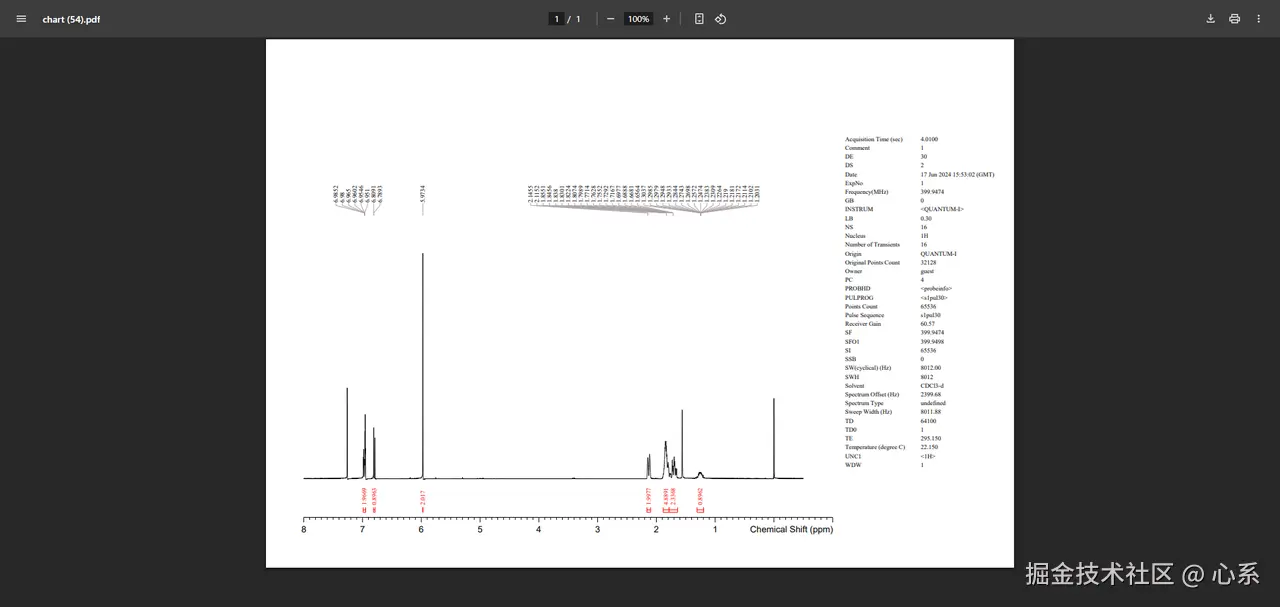Click the <QUANTUM-I> instrument value

(x=942, y=209)
